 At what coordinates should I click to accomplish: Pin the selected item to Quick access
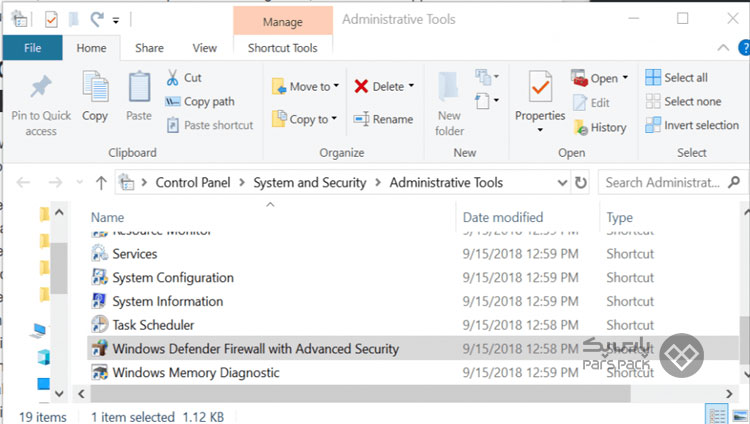coord(41,105)
